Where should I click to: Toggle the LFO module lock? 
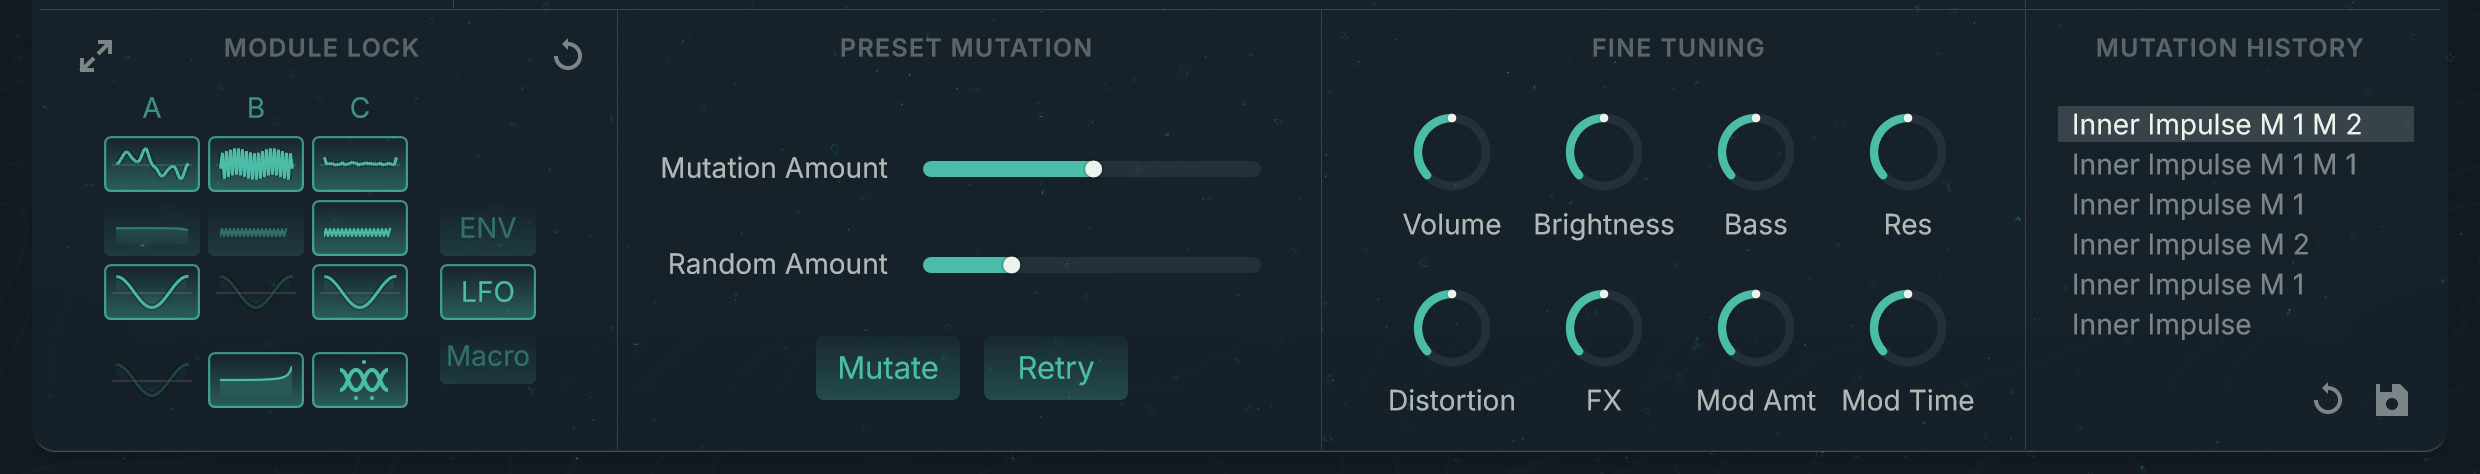coord(488,292)
